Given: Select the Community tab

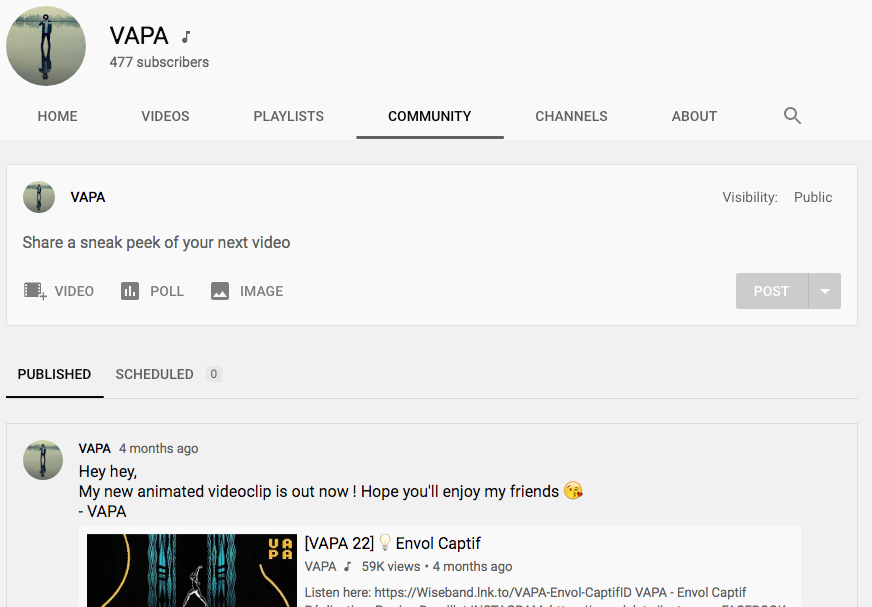Looking at the screenshot, I should [x=430, y=116].
